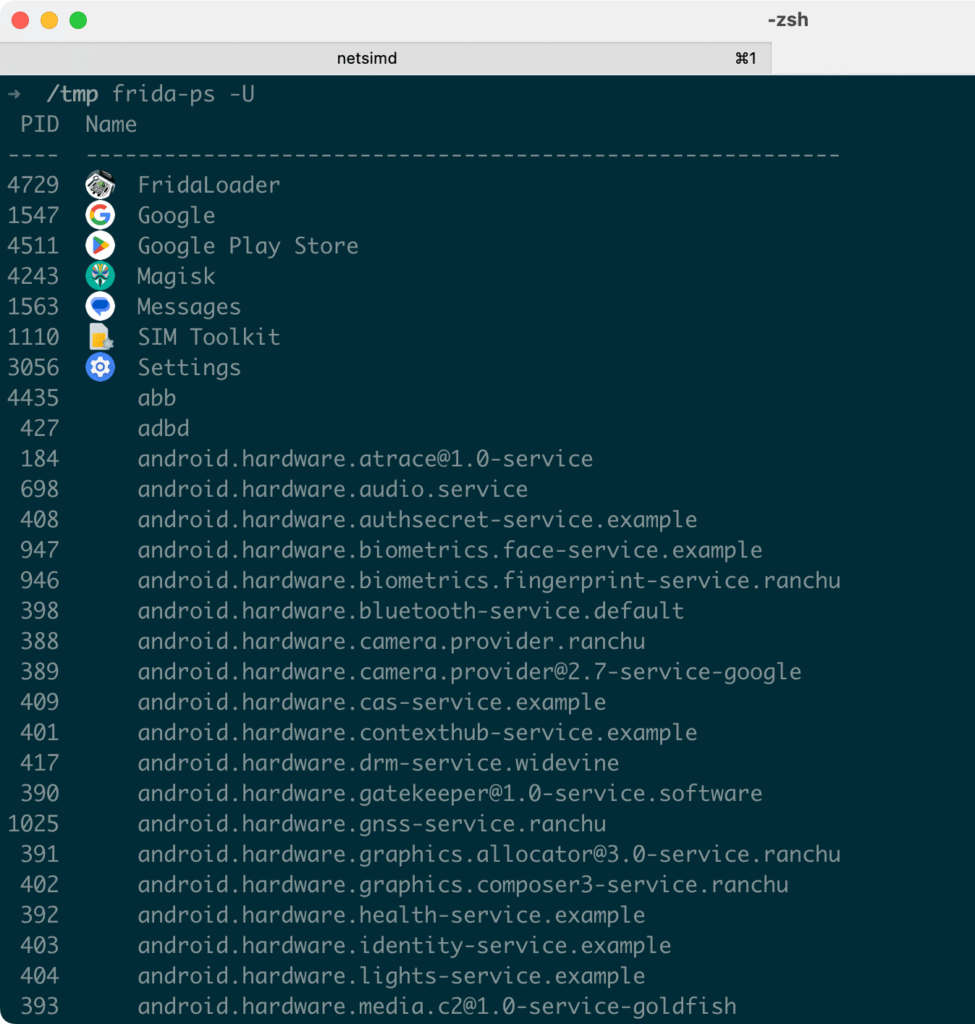This screenshot has width=975, height=1024.
Task: Click android.hardware.drm-service.widevine entry
Action: (378, 763)
